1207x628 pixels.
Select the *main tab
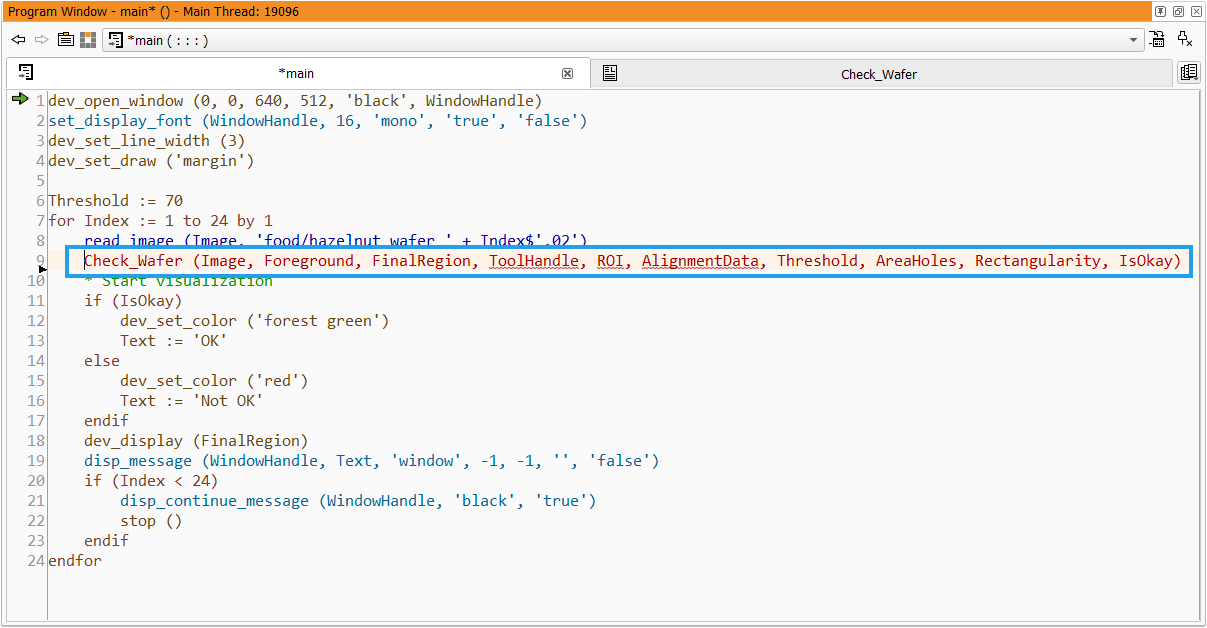tap(295, 74)
